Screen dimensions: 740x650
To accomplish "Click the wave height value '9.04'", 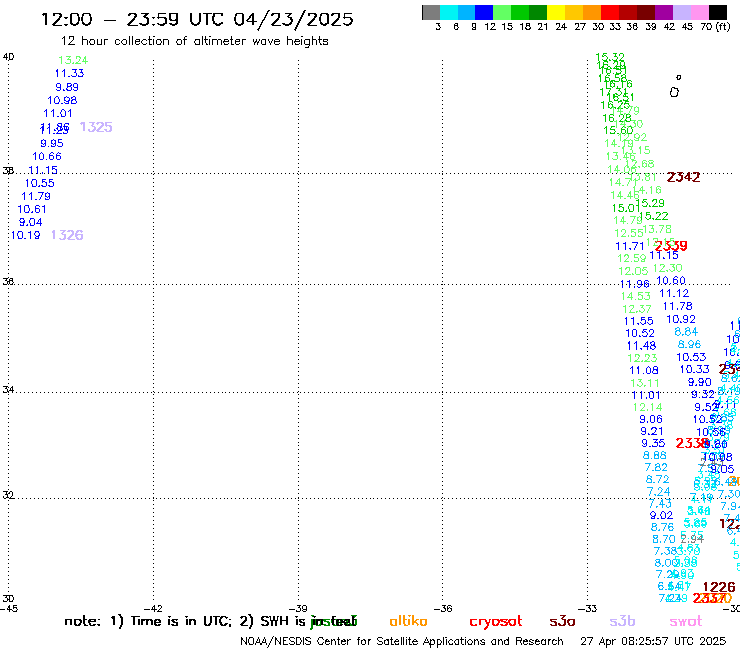I will pos(31,222).
